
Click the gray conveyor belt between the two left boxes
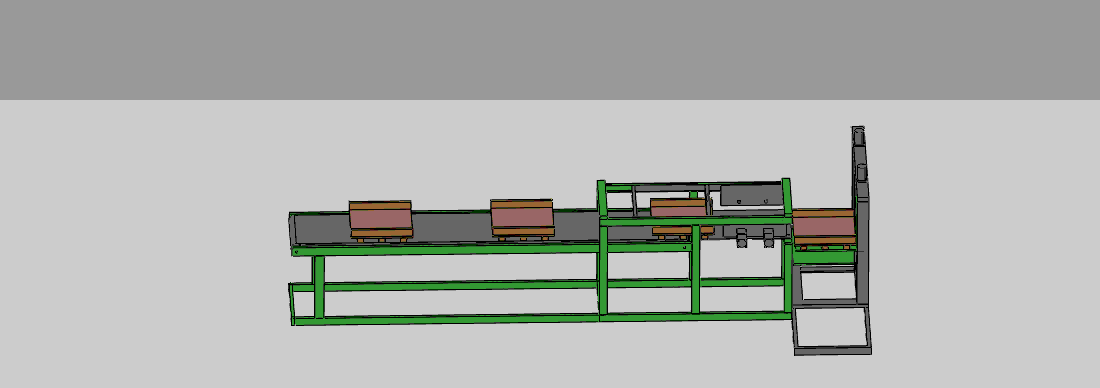coord(451,227)
